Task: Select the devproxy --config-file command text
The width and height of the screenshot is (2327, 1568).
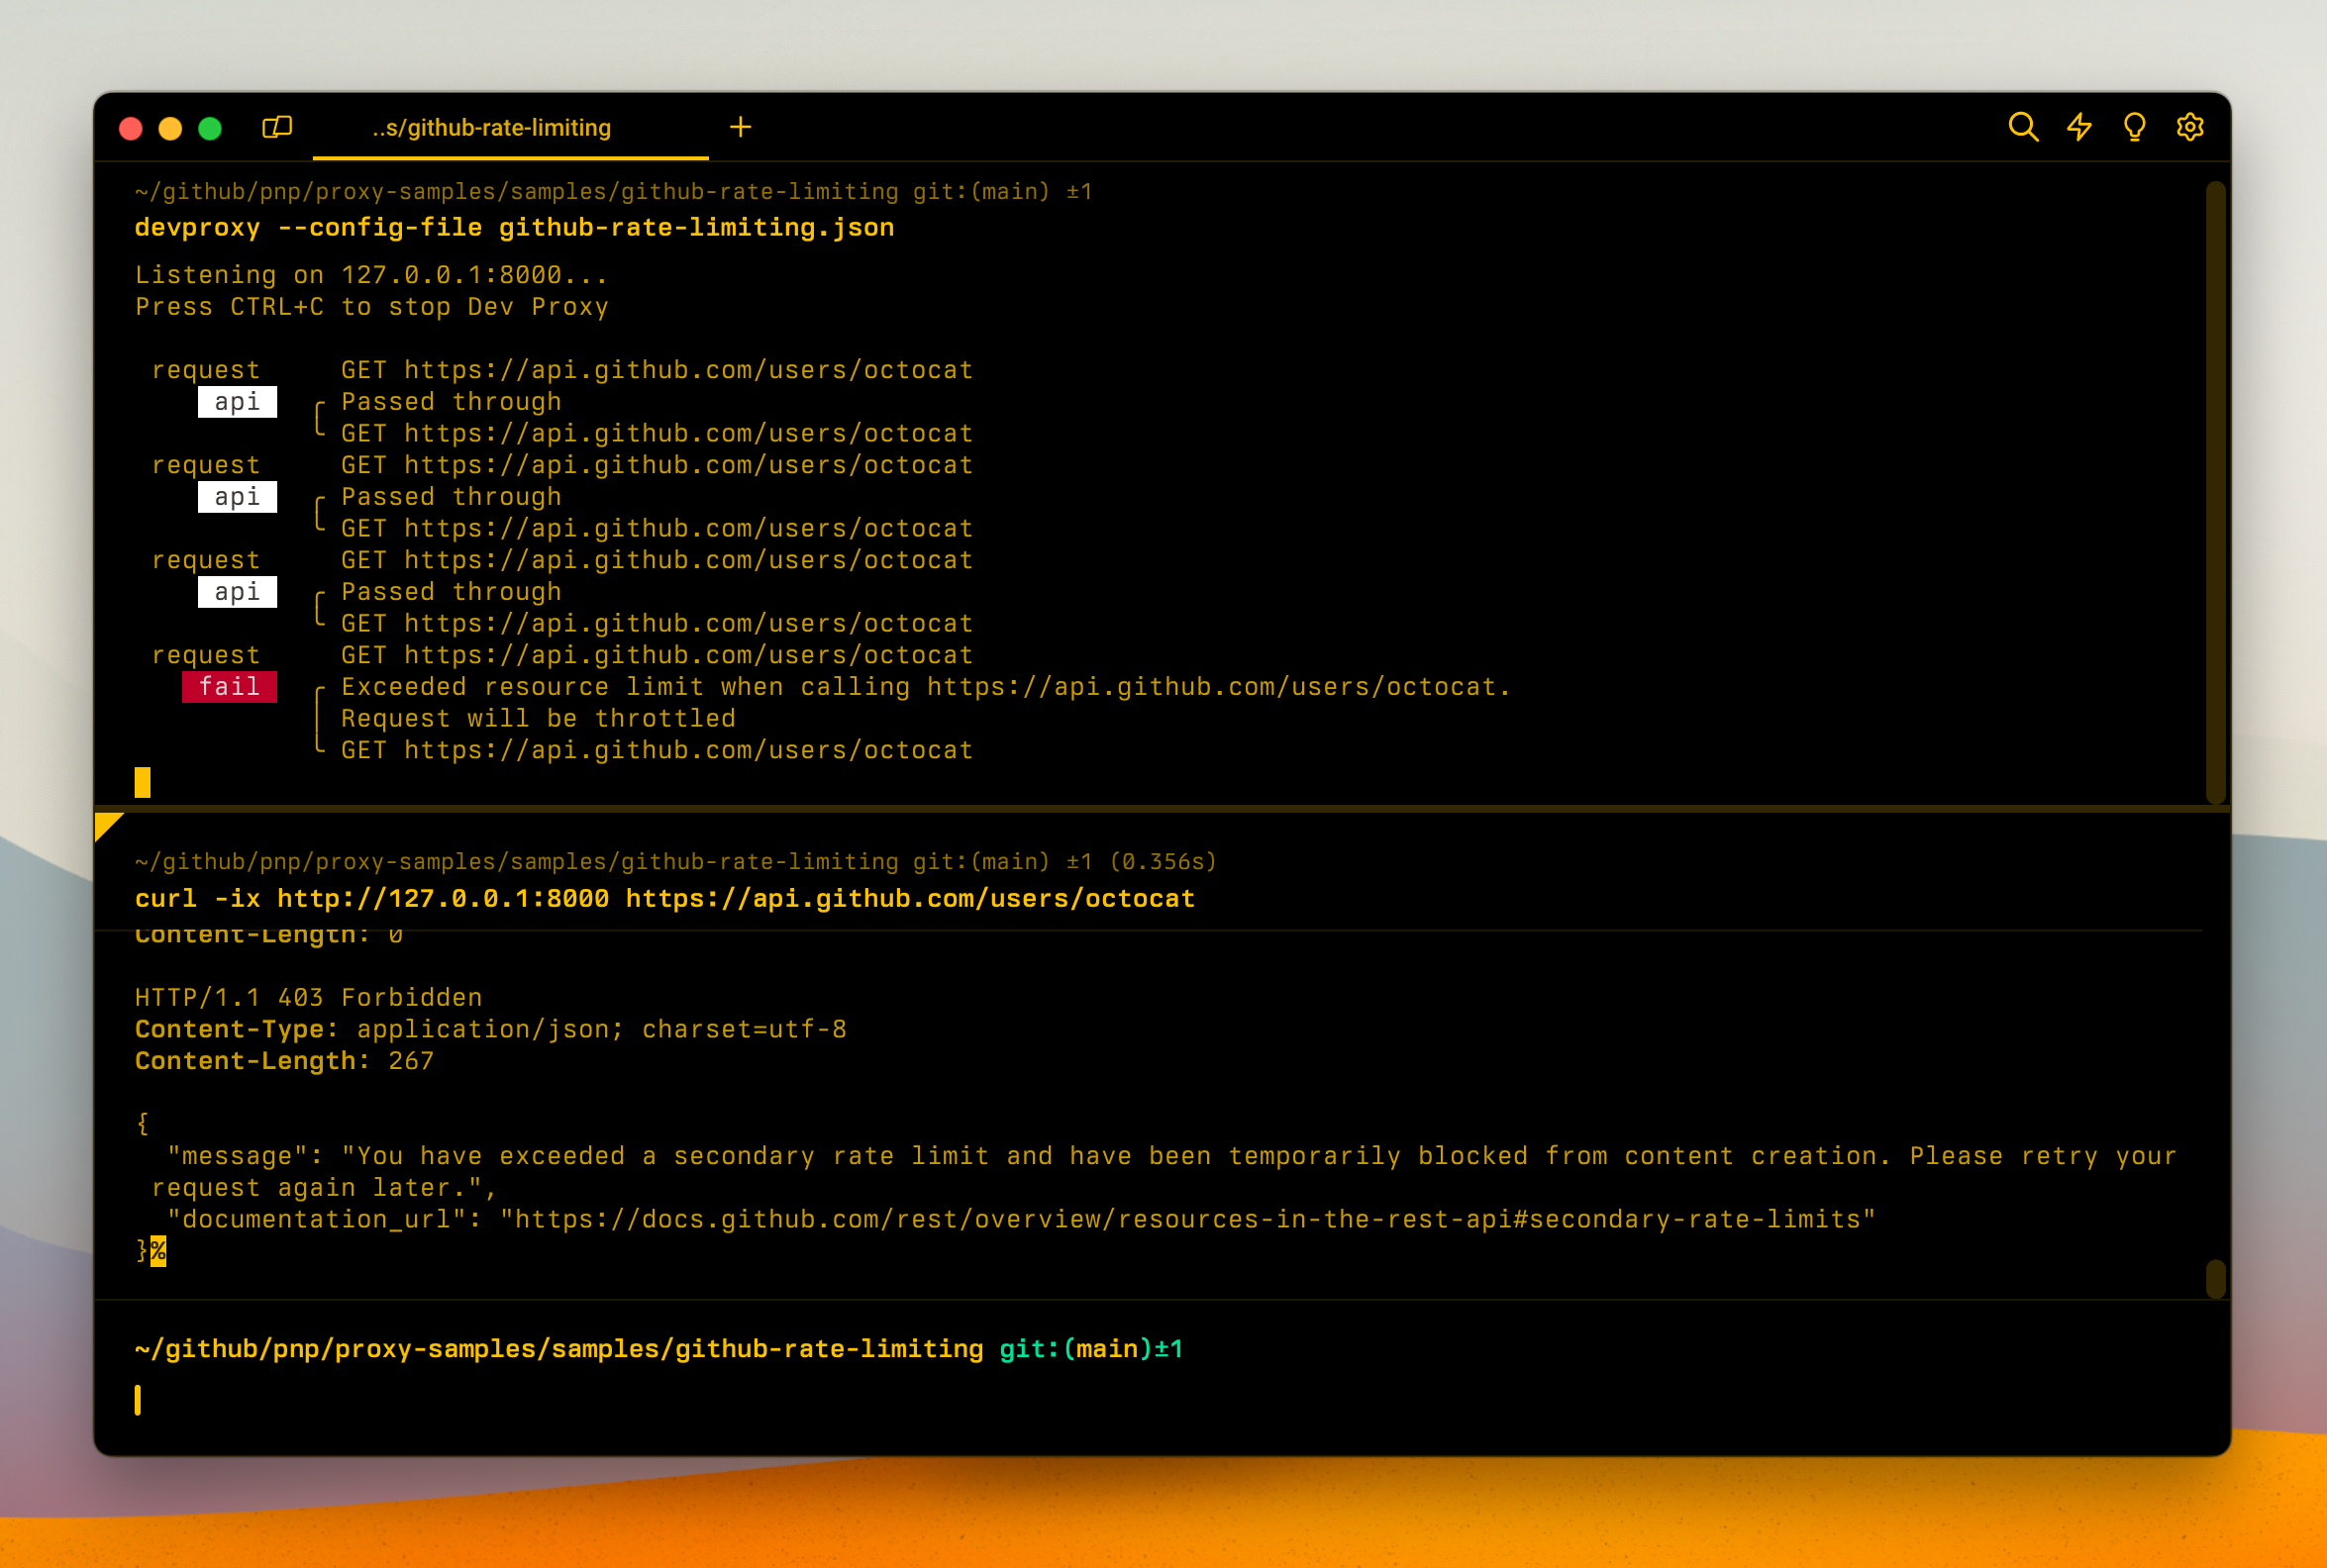Action: [513, 227]
